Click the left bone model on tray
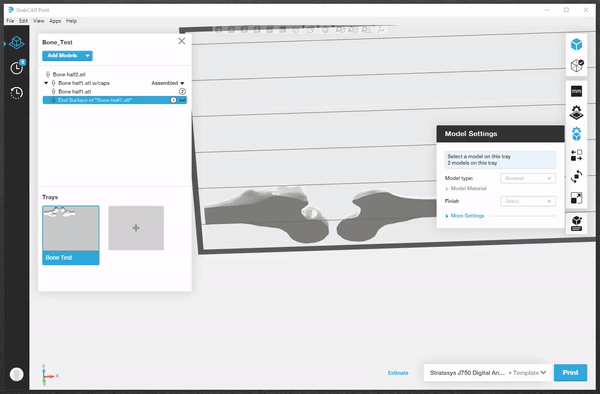 point(267,215)
